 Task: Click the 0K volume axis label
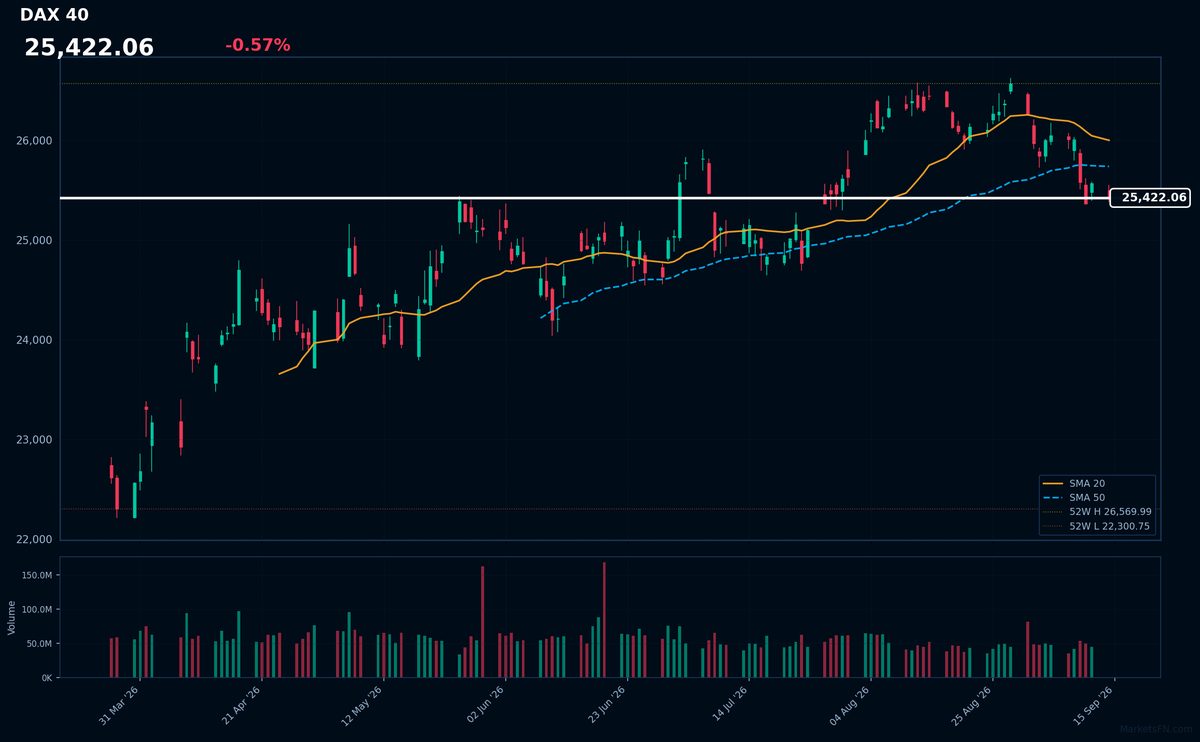coord(47,678)
